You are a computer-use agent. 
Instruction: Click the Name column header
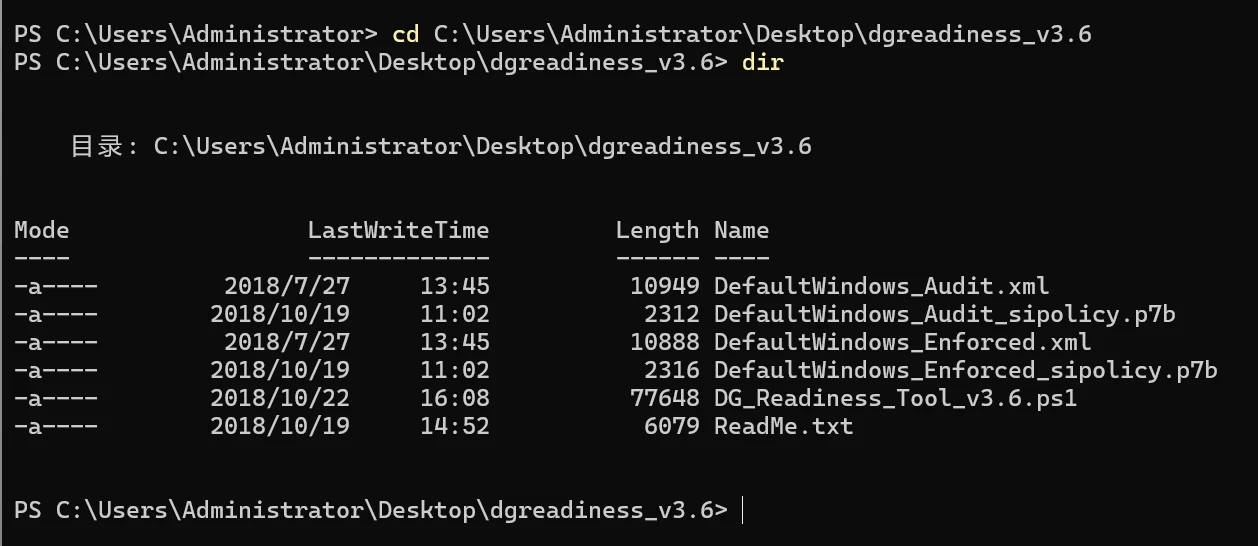[741, 230]
